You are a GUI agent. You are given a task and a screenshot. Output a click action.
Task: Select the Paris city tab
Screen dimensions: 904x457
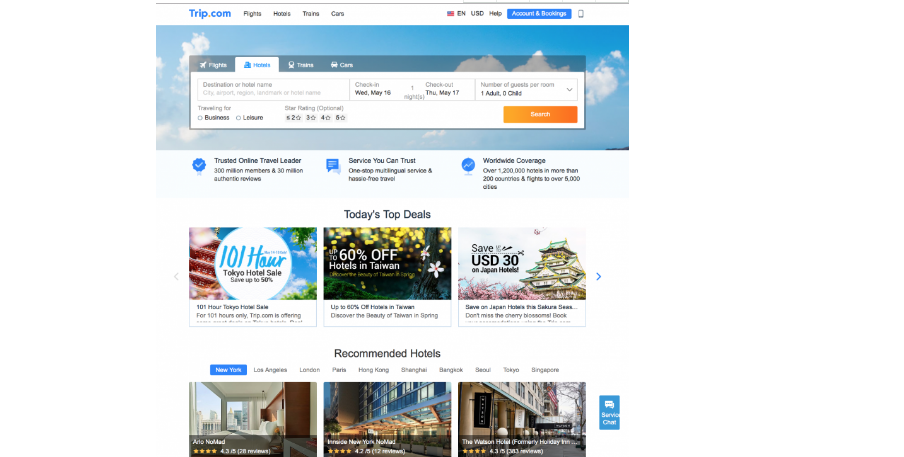[x=339, y=370]
